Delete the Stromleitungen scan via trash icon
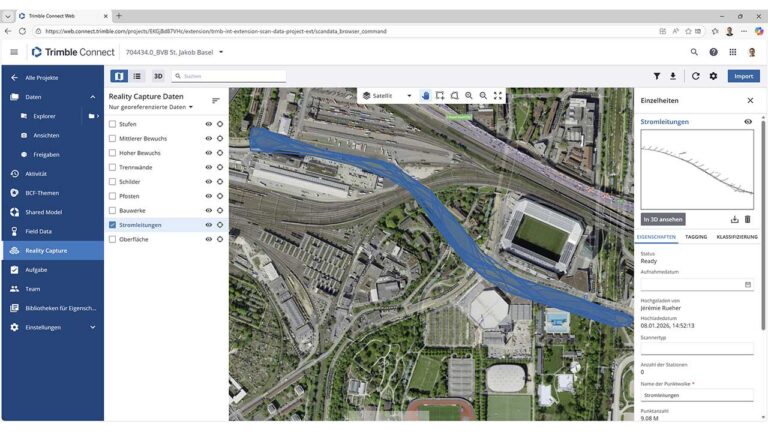This screenshot has height=432, width=768. click(x=747, y=219)
